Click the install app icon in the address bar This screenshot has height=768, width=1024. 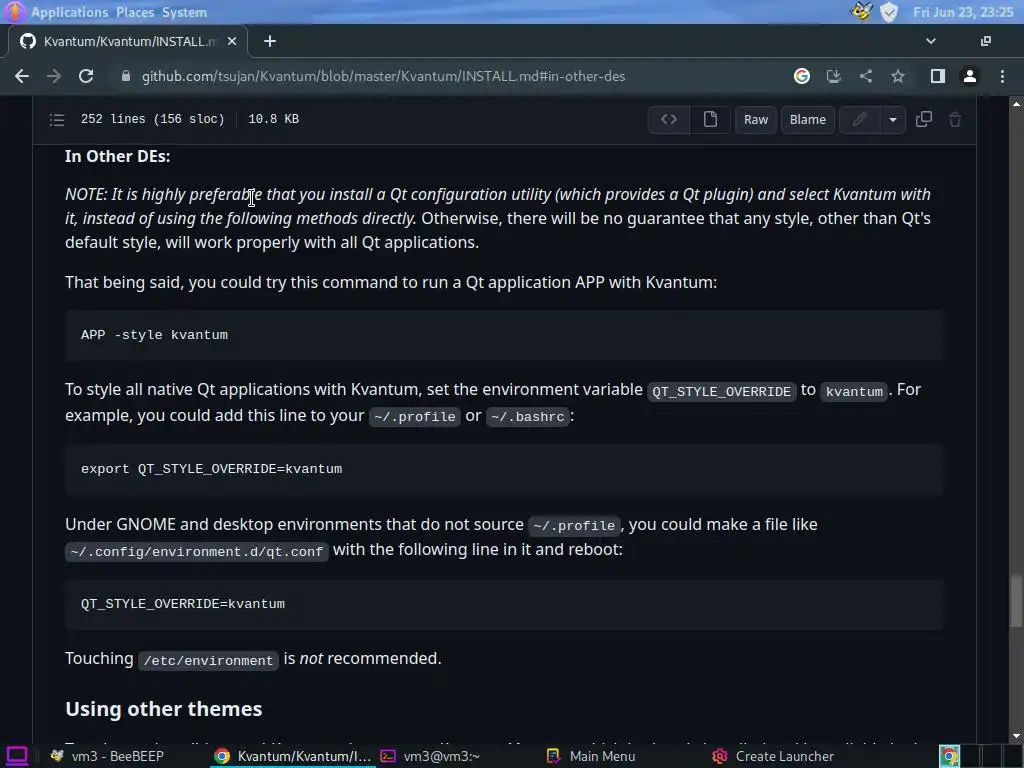click(x=833, y=76)
